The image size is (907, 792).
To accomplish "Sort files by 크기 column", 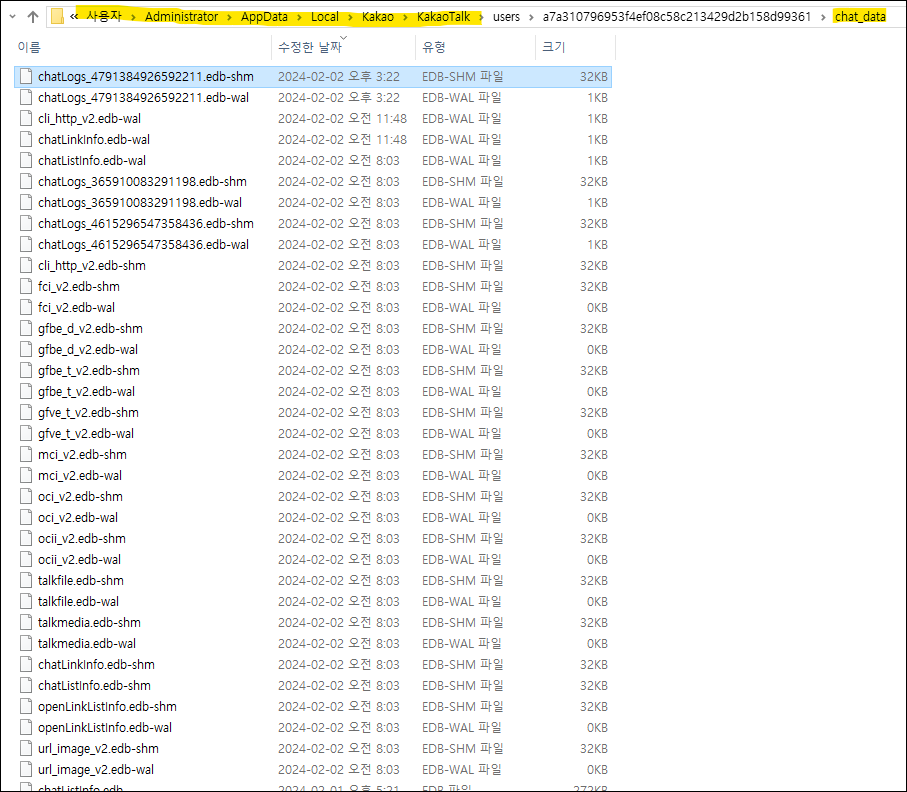I will [x=553, y=47].
